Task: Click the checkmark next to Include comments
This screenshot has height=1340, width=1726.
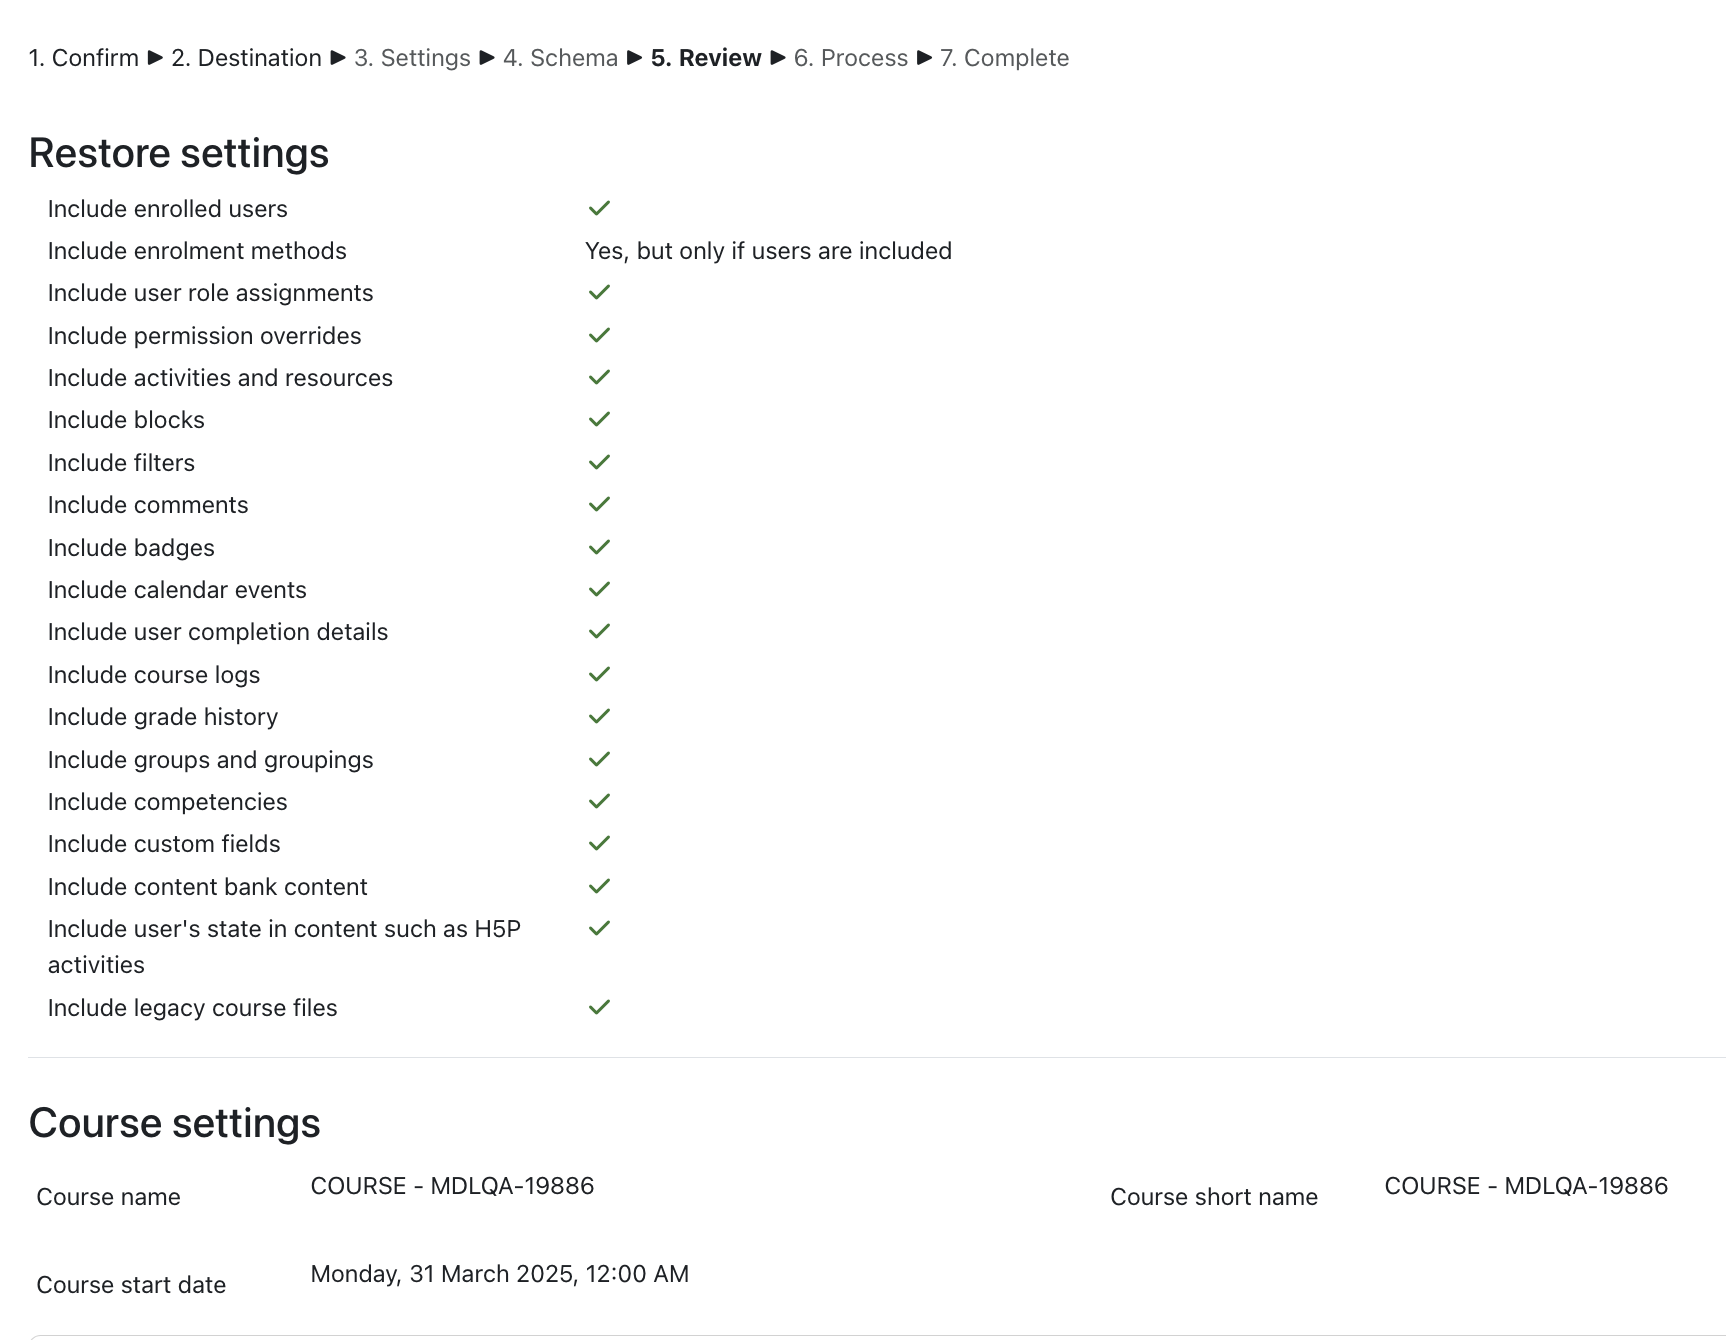Action: (x=599, y=504)
